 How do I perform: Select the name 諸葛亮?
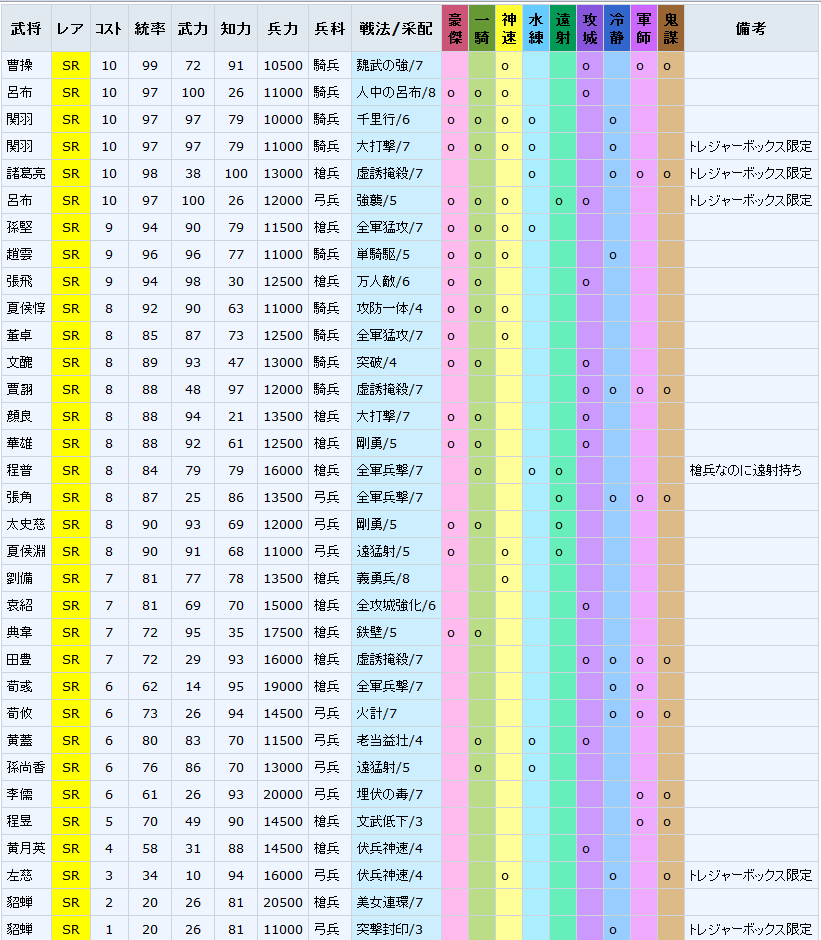26,173
